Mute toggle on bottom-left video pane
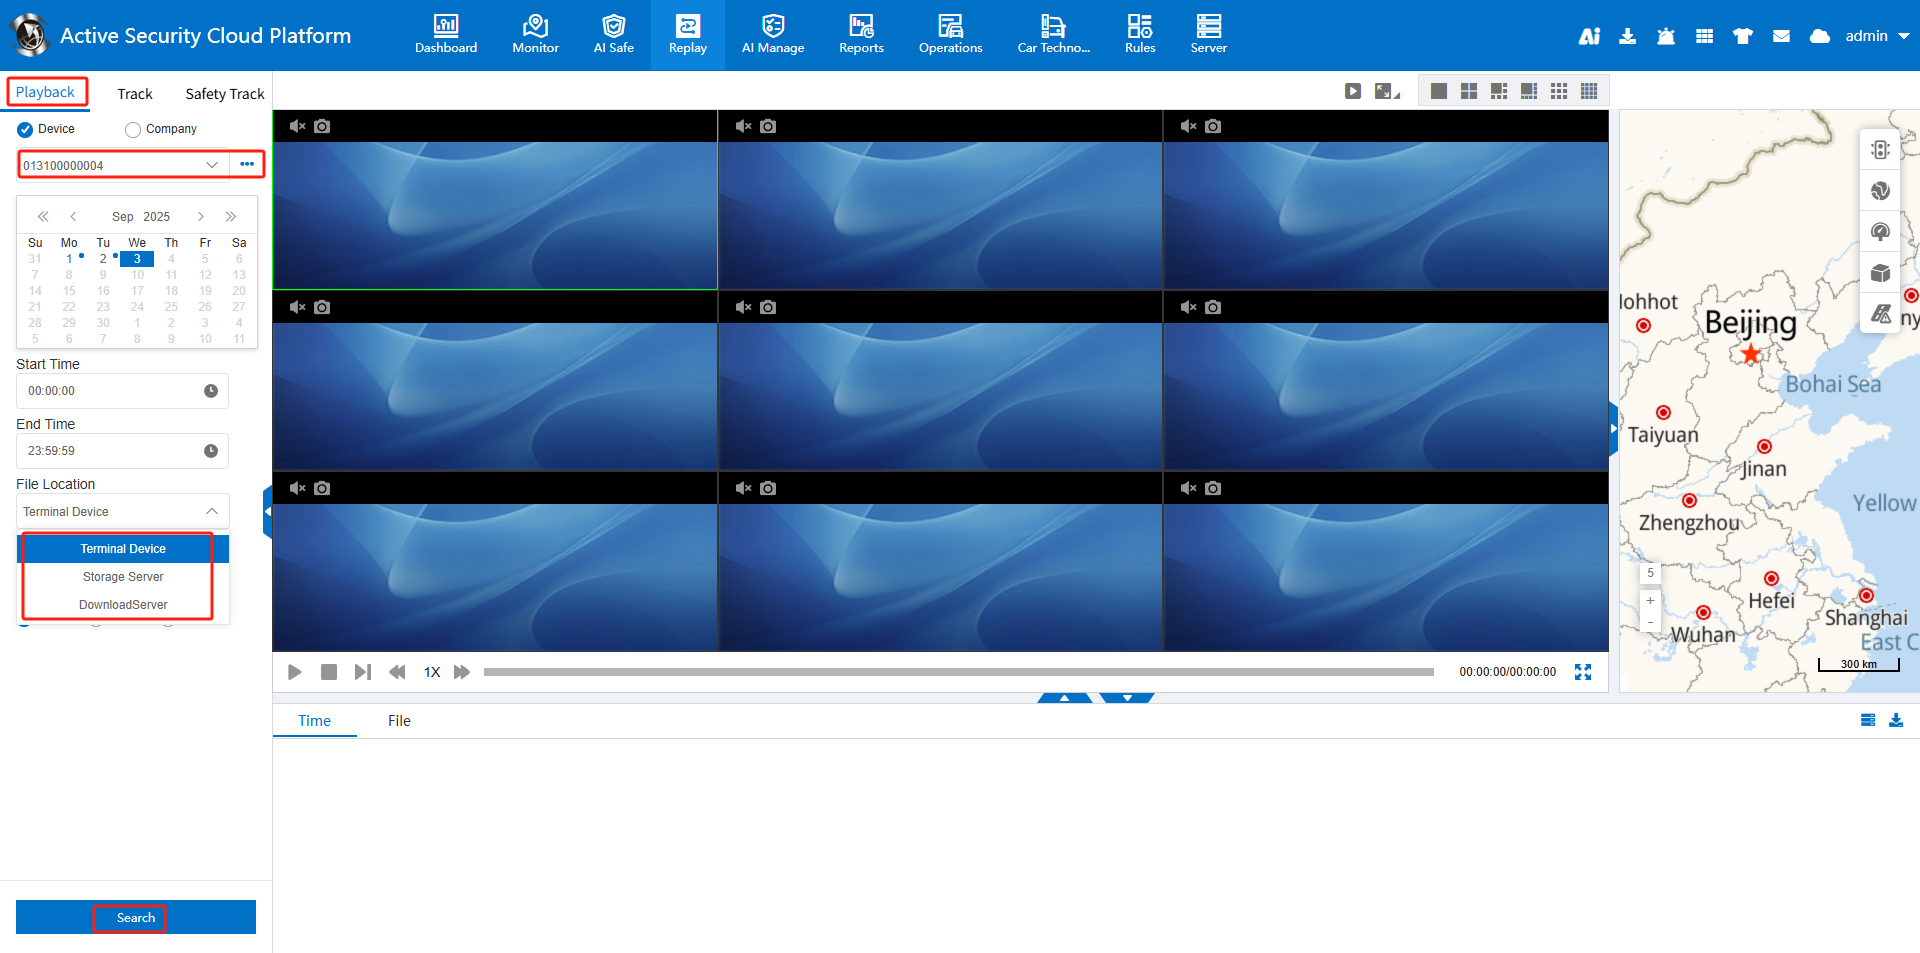1920x953 pixels. click(297, 489)
